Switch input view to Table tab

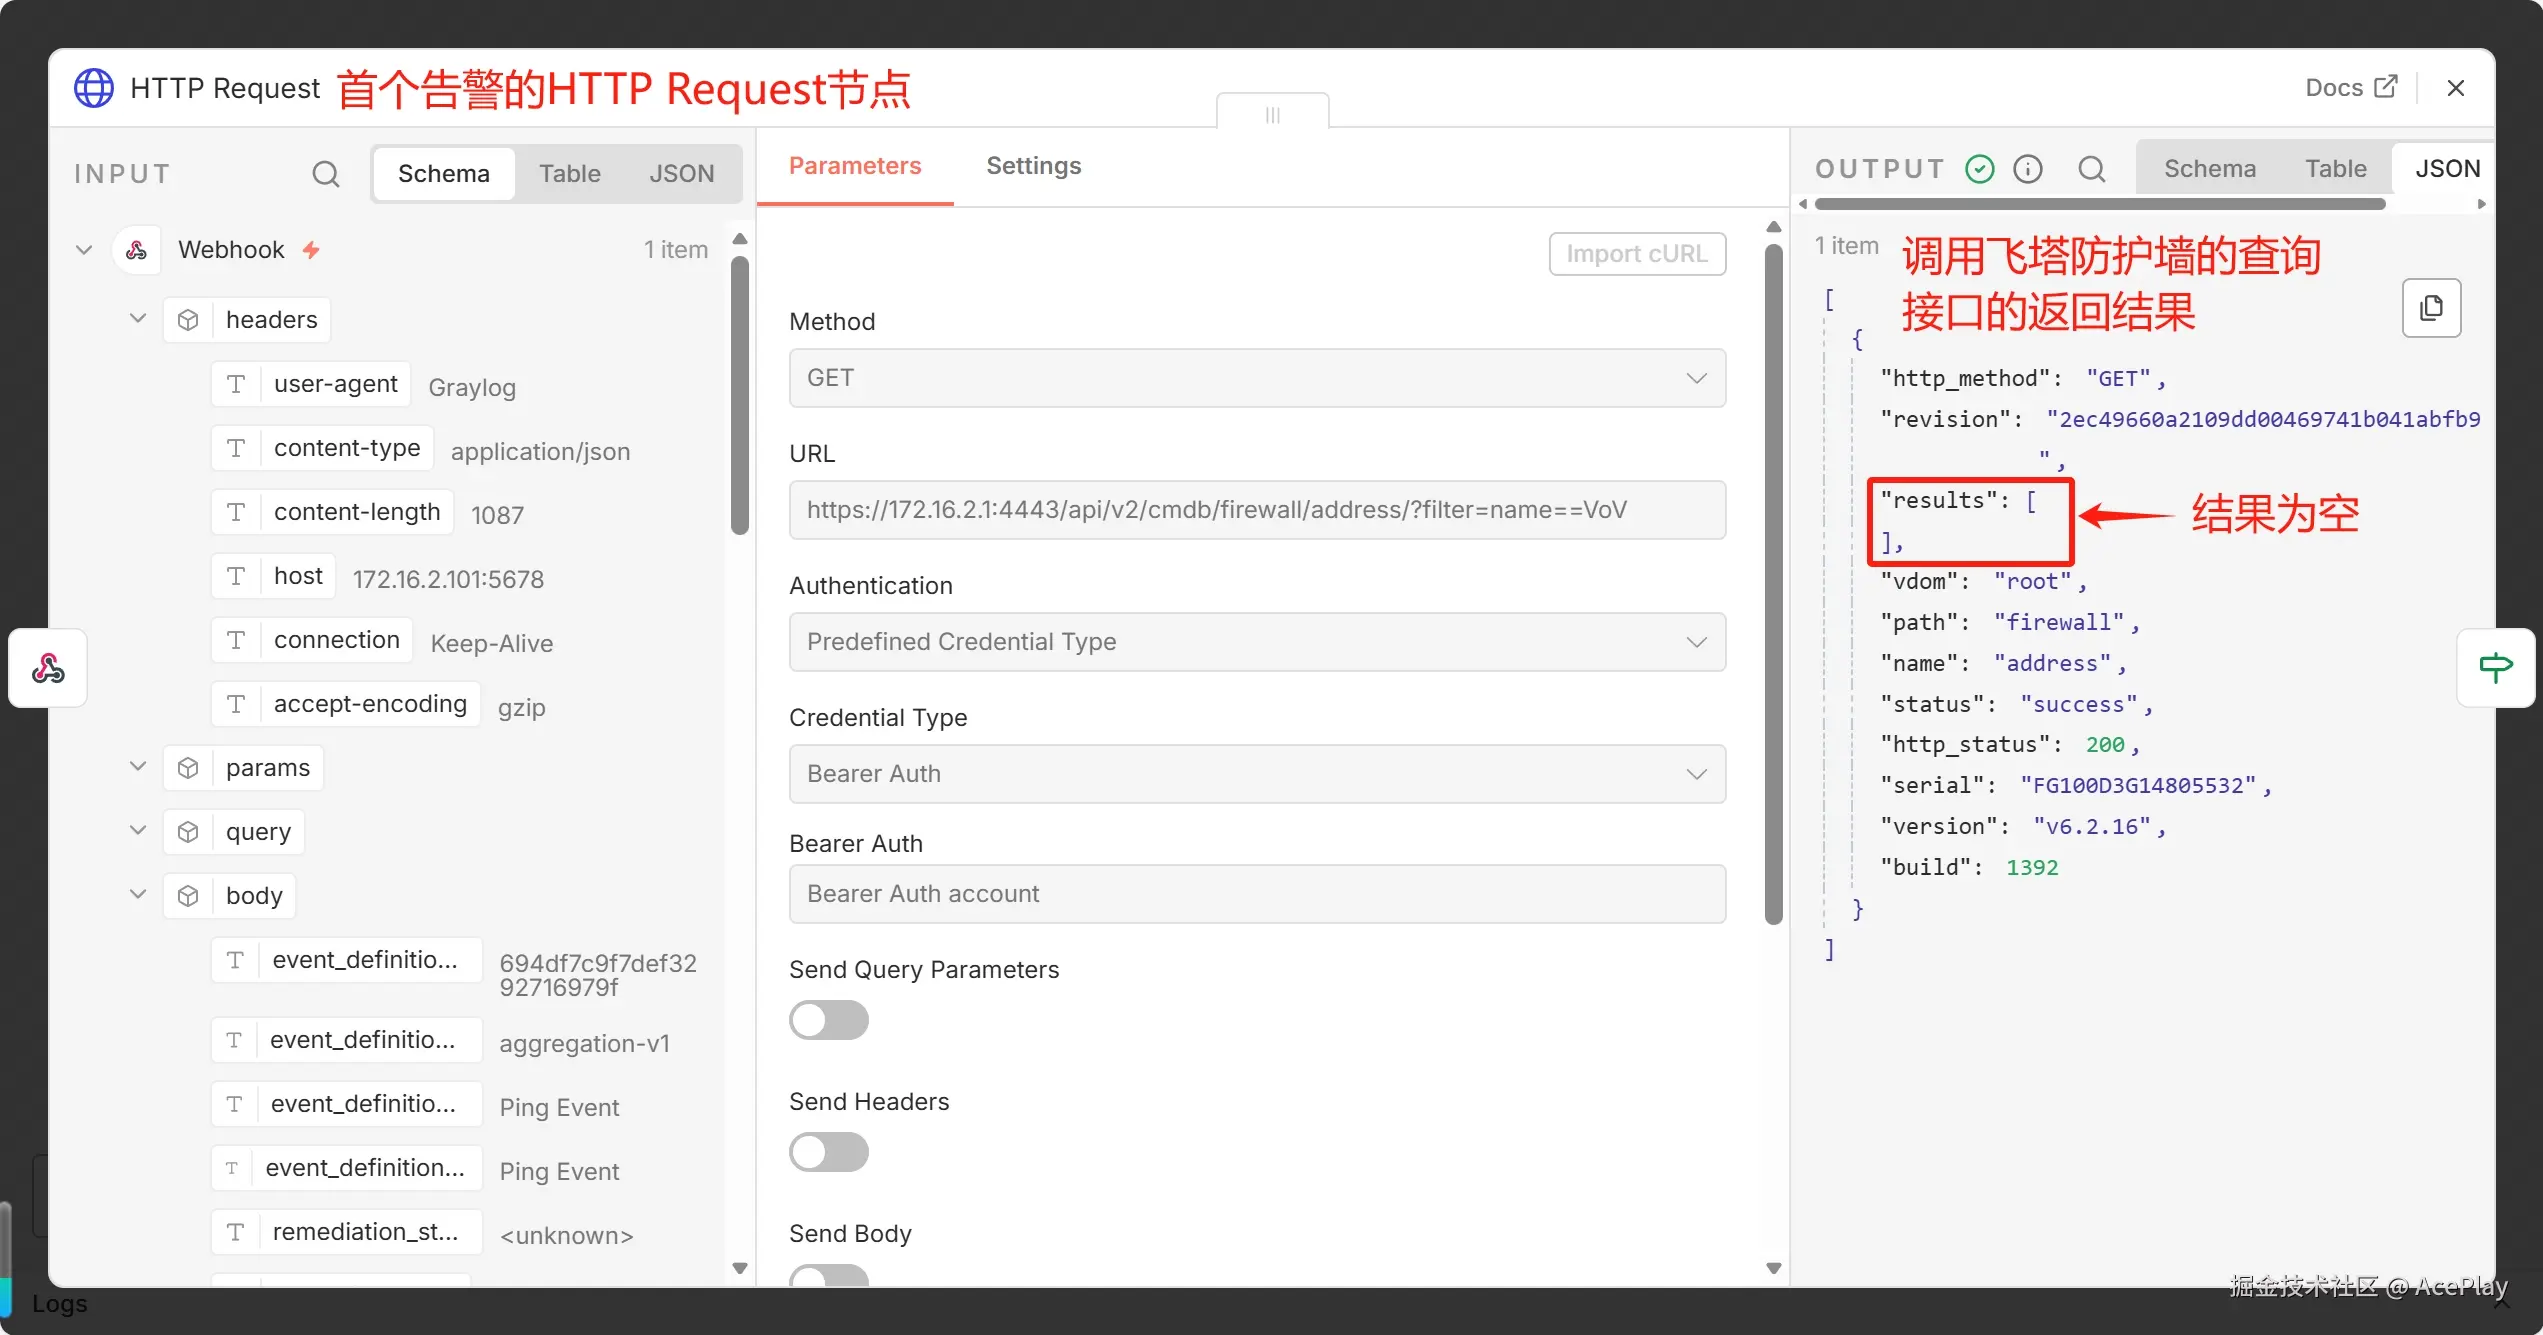569,174
